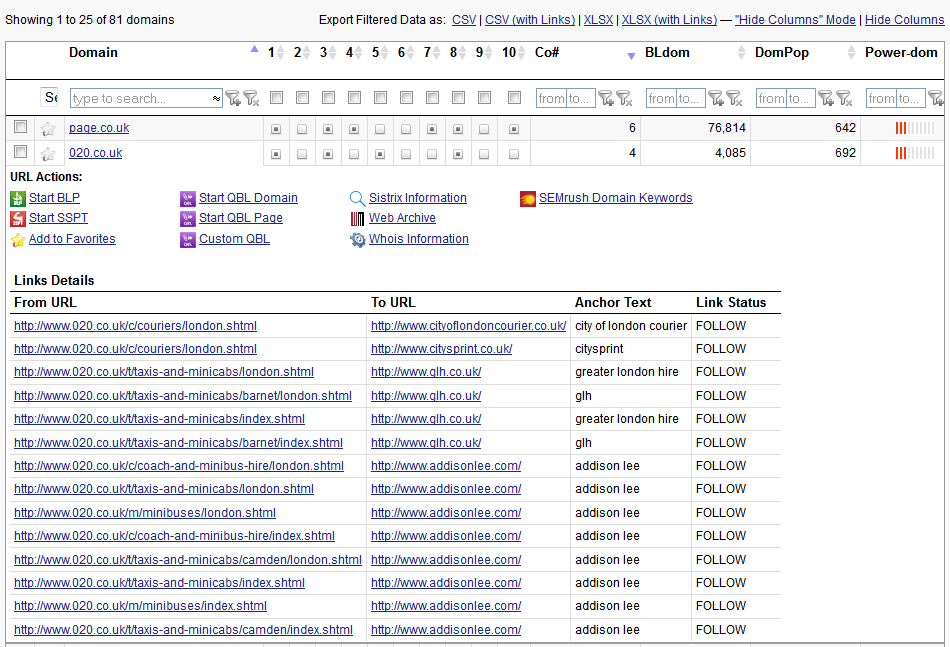Click the DomPop "from" filter field
The height and width of the screenshot is (647, 950).
[771, 98]
